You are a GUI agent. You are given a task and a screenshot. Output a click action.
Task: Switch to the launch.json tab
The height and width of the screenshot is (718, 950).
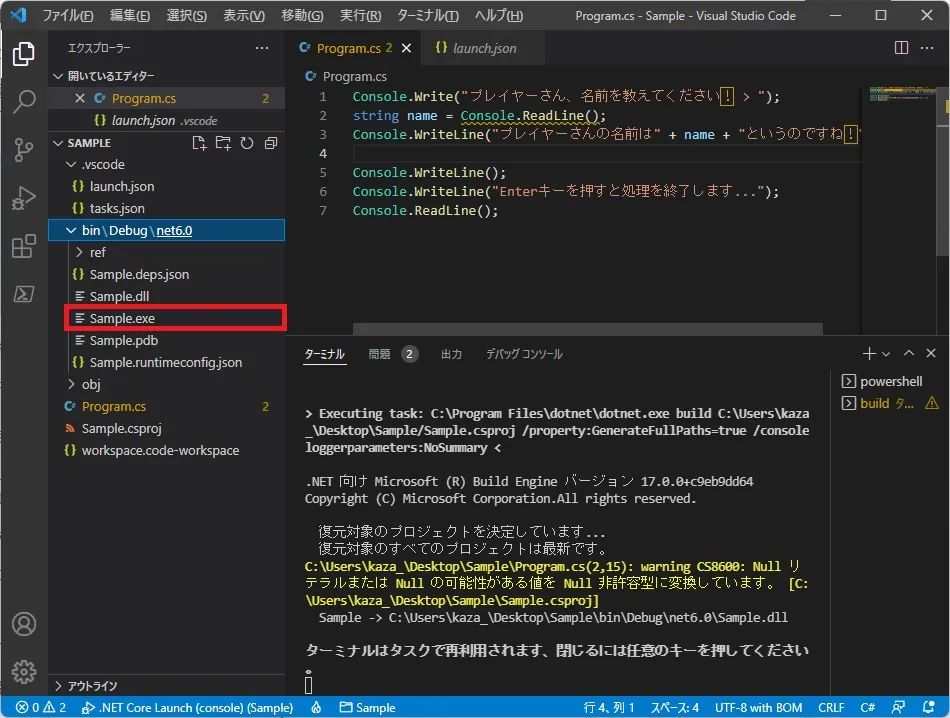click(483, 47)
